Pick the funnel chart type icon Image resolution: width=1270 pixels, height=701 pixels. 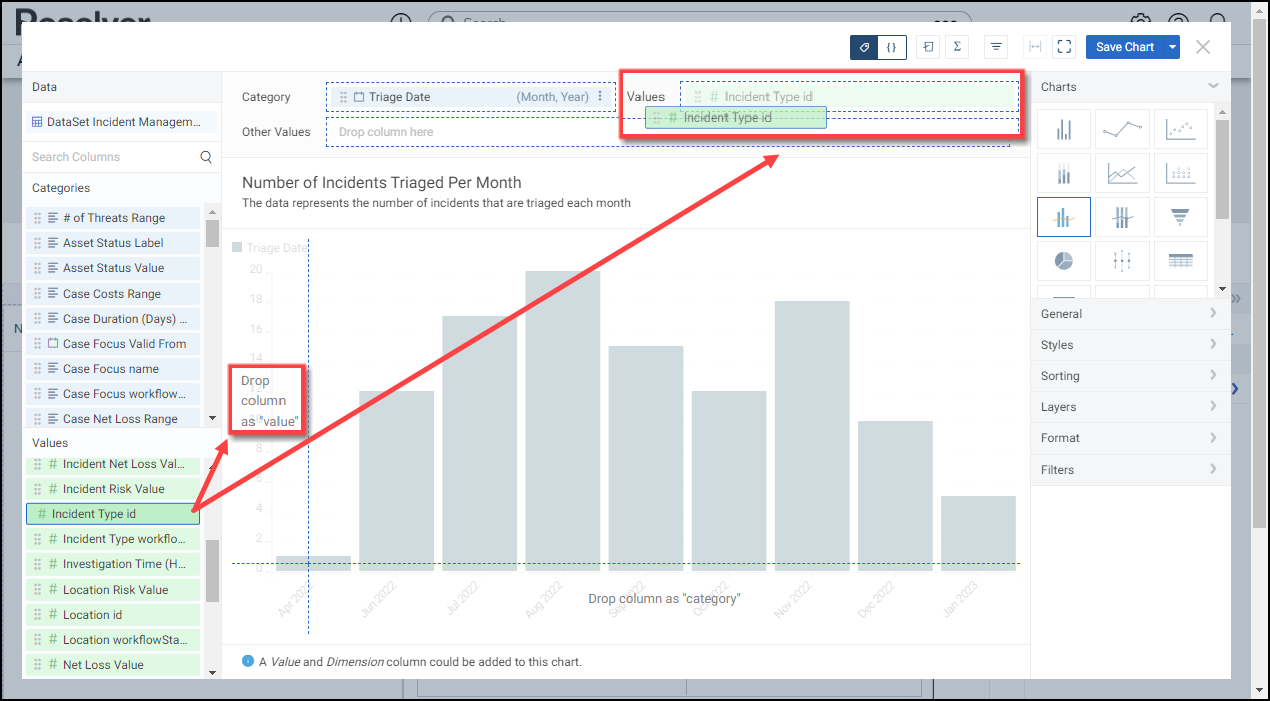click(1180, 216)
